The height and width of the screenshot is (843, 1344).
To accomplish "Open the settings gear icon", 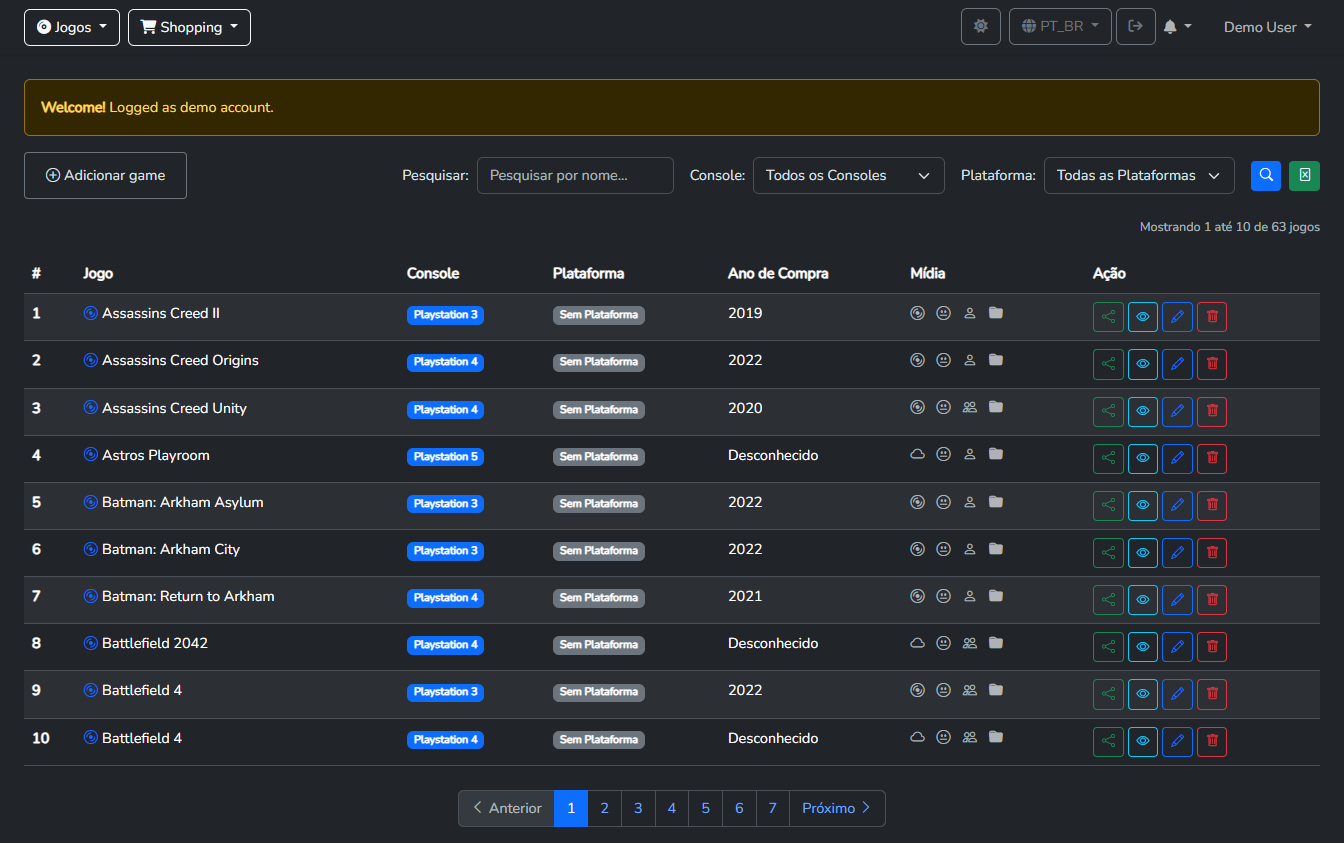I will (x=981, y=26).
